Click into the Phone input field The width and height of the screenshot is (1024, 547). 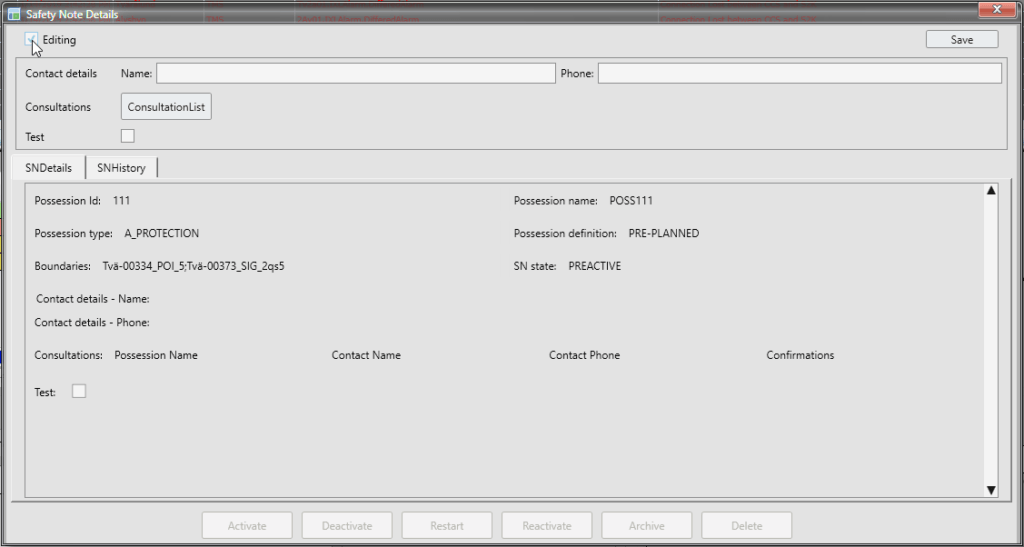(799, 73)
